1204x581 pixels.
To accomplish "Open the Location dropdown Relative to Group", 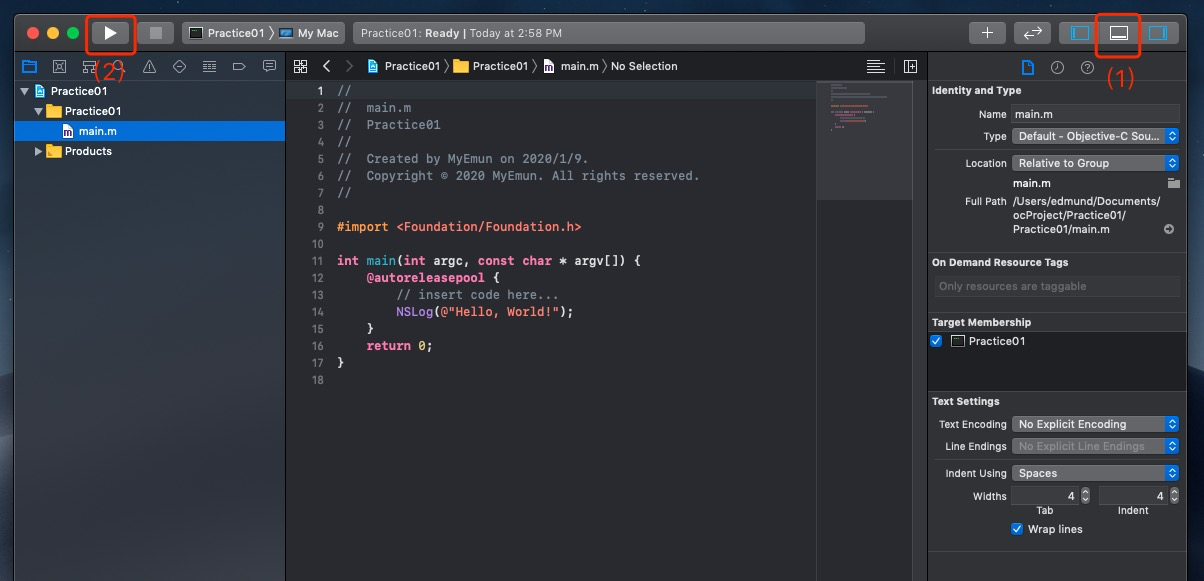I will click(x=1096, y=163).
